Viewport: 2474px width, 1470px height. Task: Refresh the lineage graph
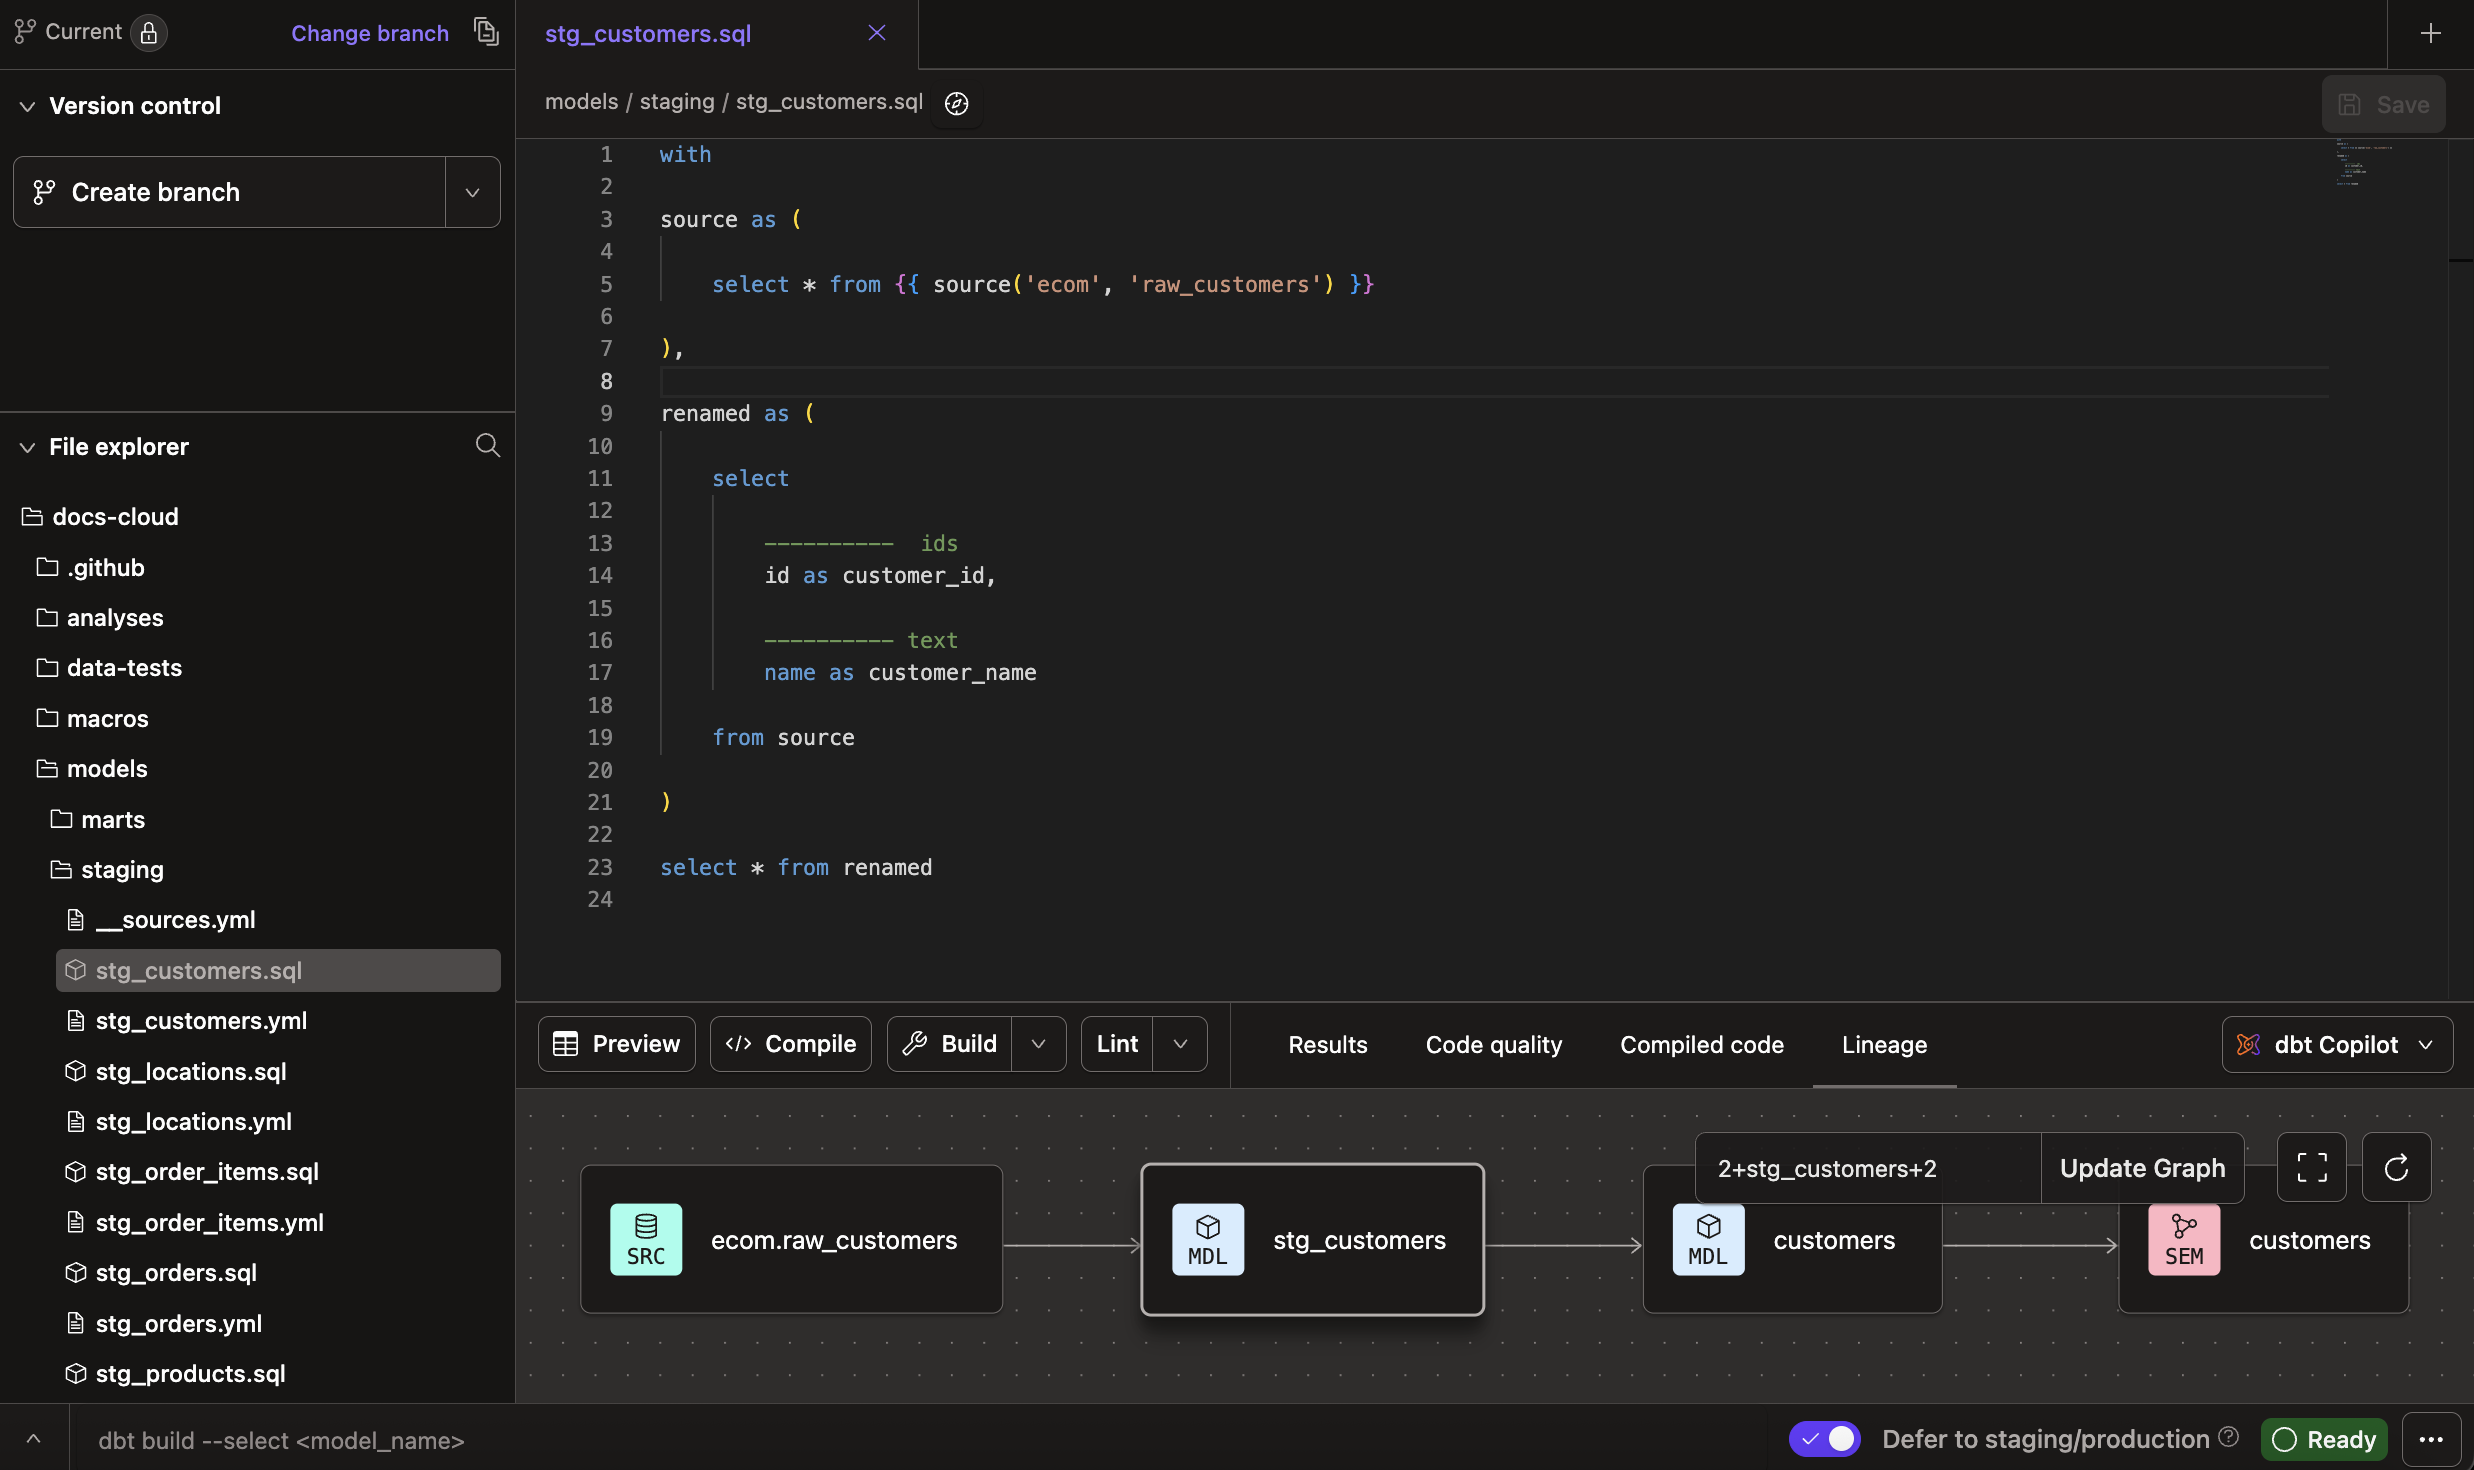2396,1167
